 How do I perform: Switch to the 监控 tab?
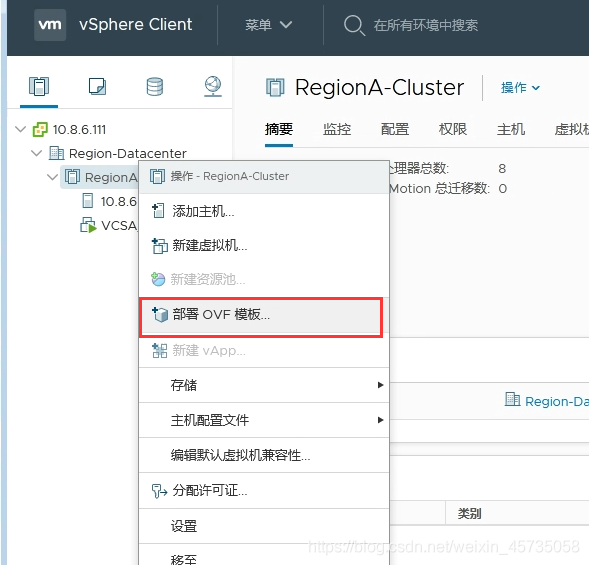coord(337,129)
